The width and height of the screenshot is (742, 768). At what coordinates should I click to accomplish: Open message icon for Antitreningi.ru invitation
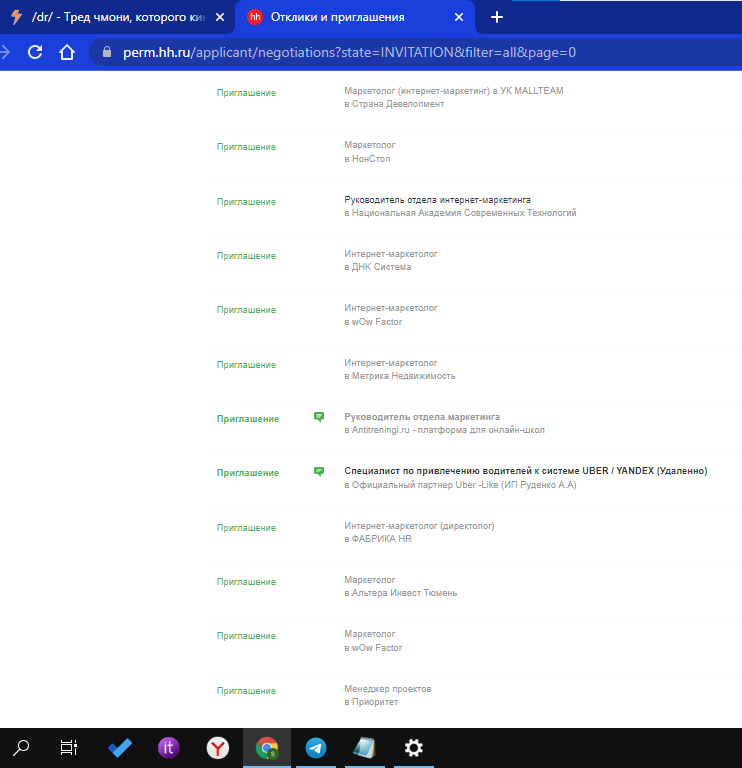pyautogui.click(x=319, y=417)
